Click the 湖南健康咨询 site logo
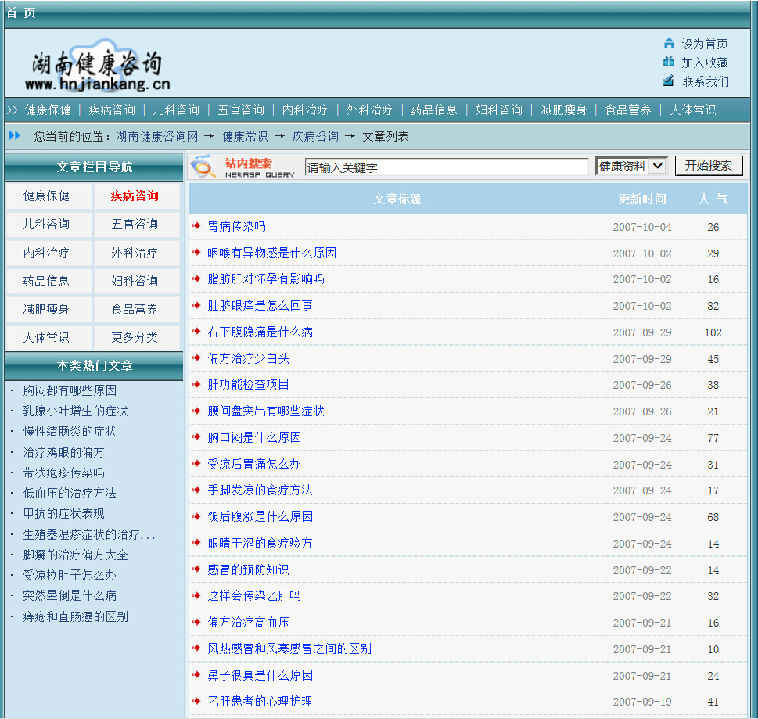Viewport: 758px width, 719px height. click(x=98, y=66)
